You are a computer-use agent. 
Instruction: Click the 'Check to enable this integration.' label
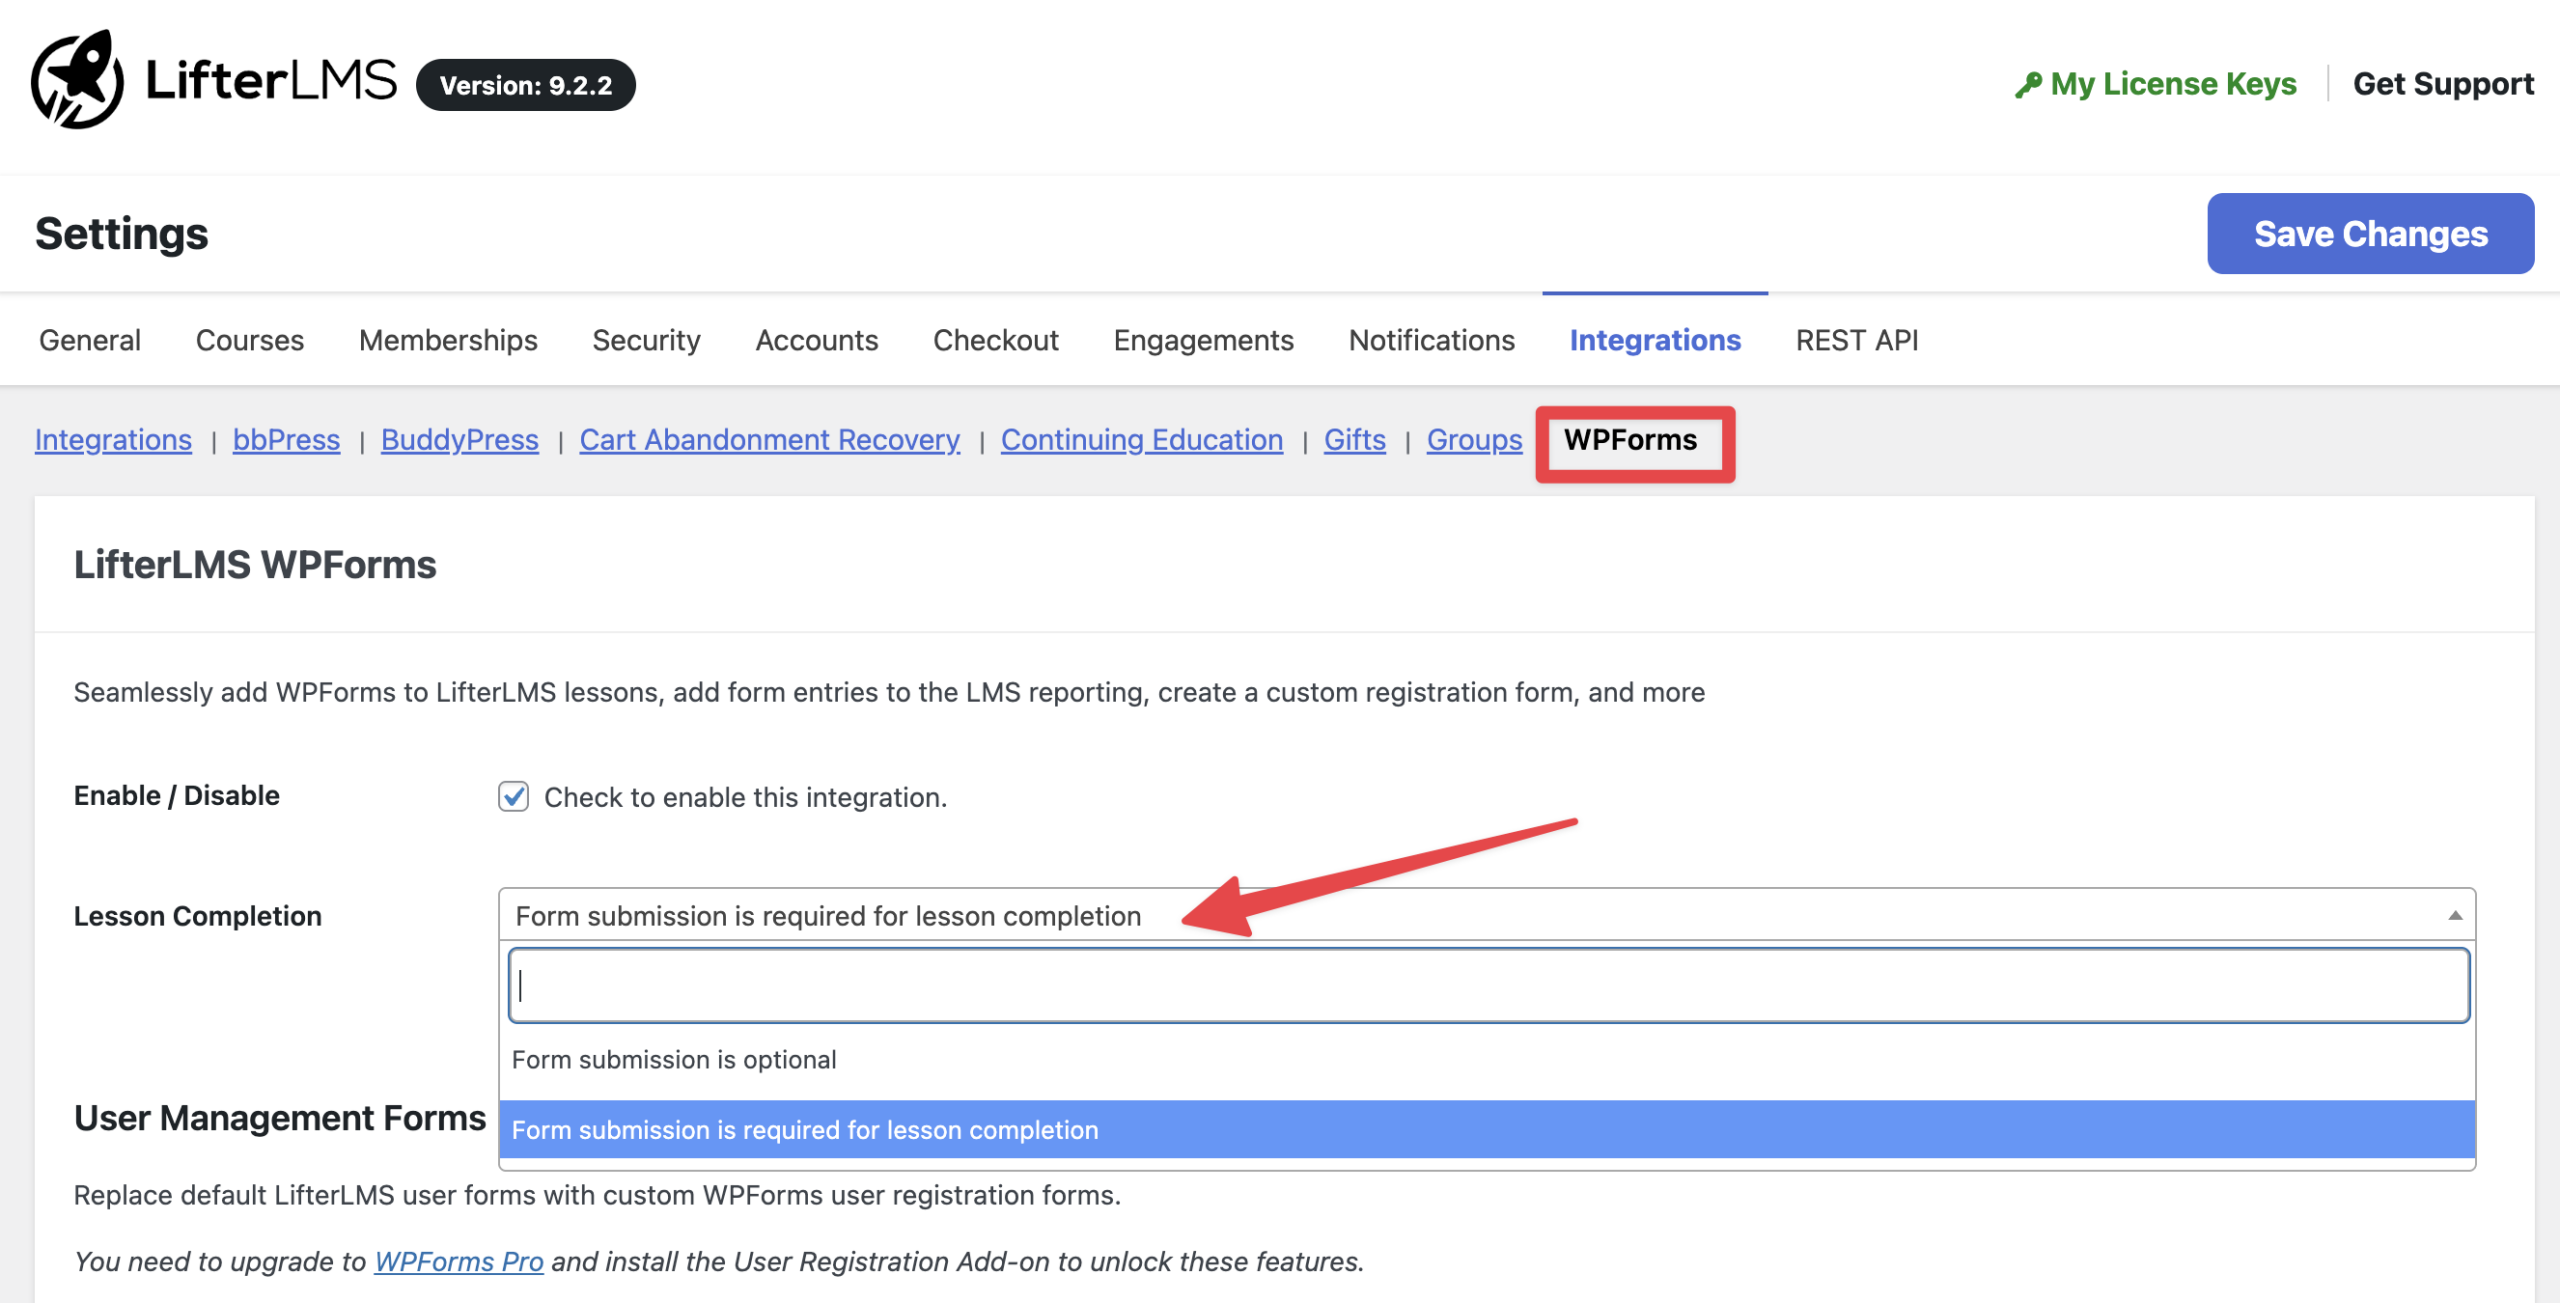point(745,798)
